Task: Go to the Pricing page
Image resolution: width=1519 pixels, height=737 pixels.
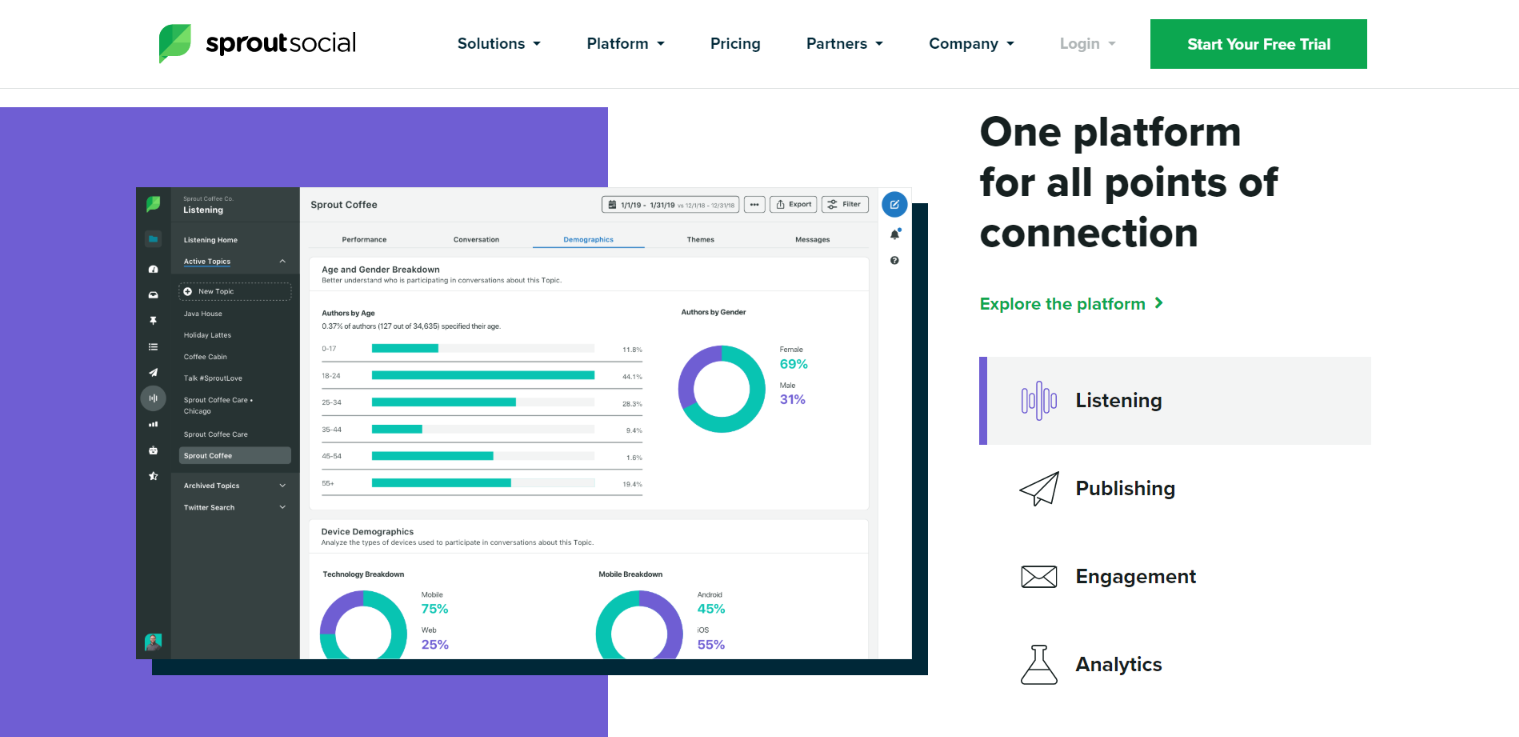Action: (x=735, y=44)
